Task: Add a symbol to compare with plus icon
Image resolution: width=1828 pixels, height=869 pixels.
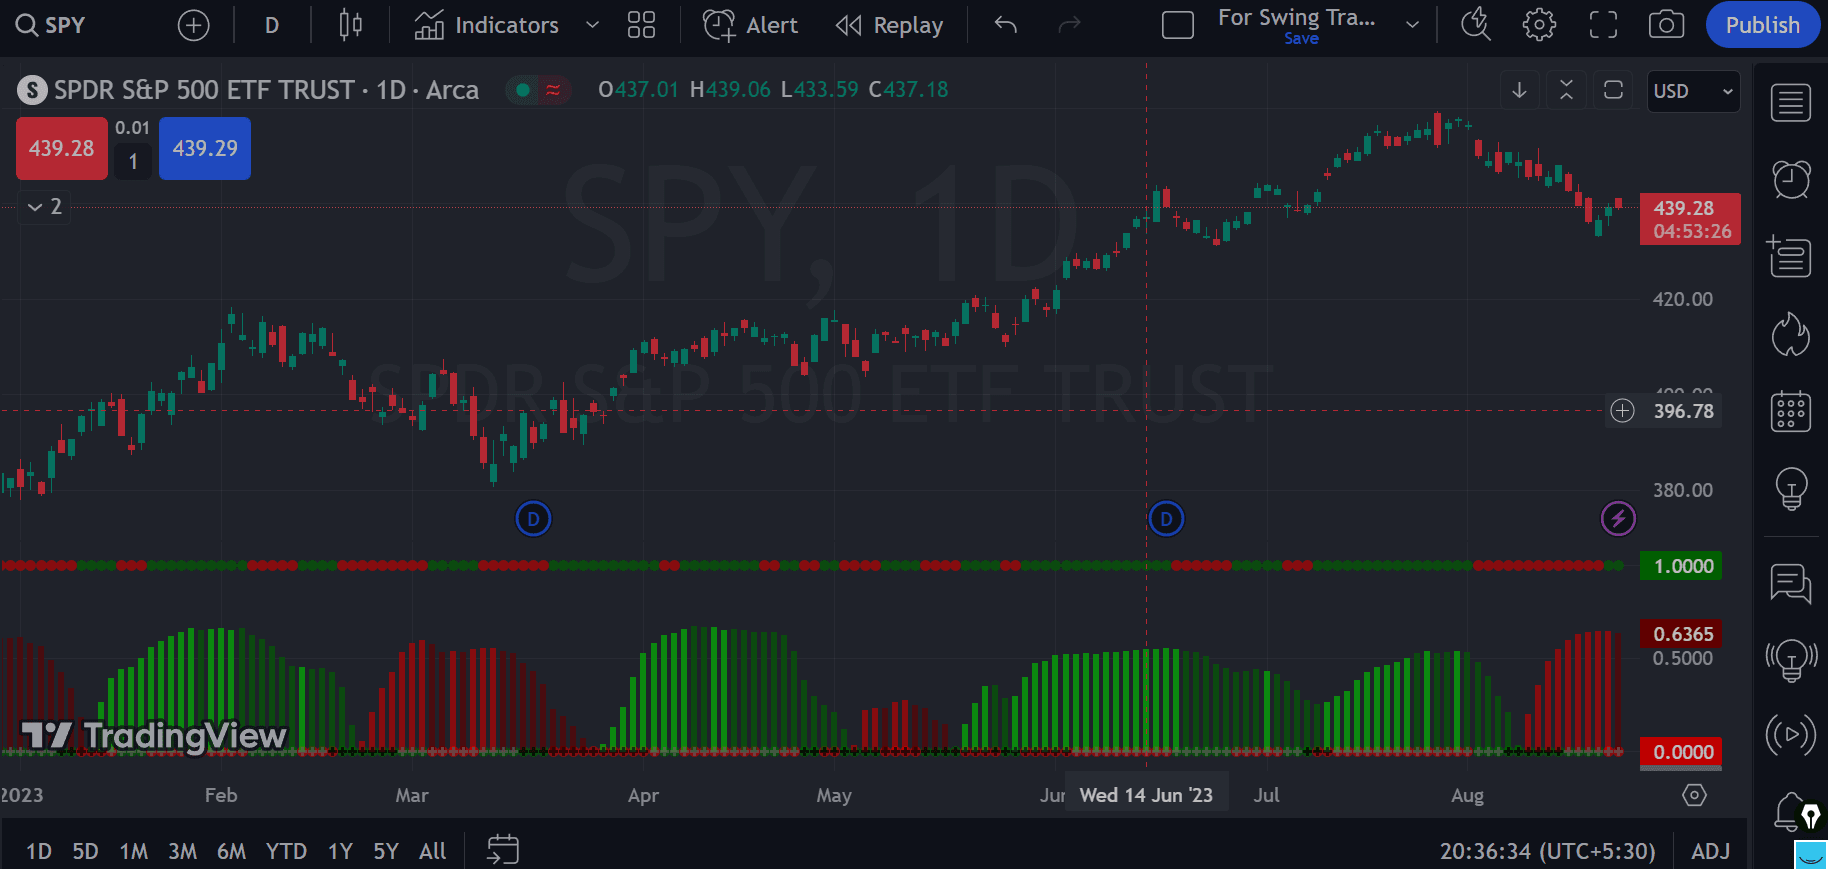Action: point(193,25)
